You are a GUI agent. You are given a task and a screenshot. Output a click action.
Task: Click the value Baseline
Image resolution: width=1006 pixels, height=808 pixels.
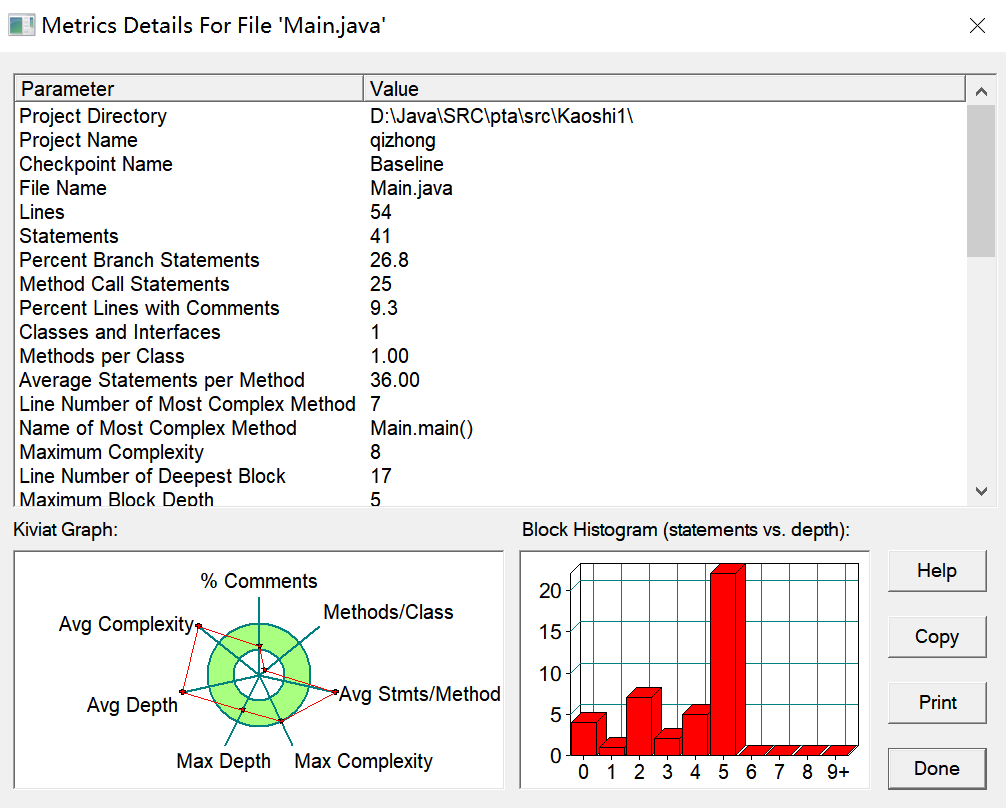click(x=407, y=164)
